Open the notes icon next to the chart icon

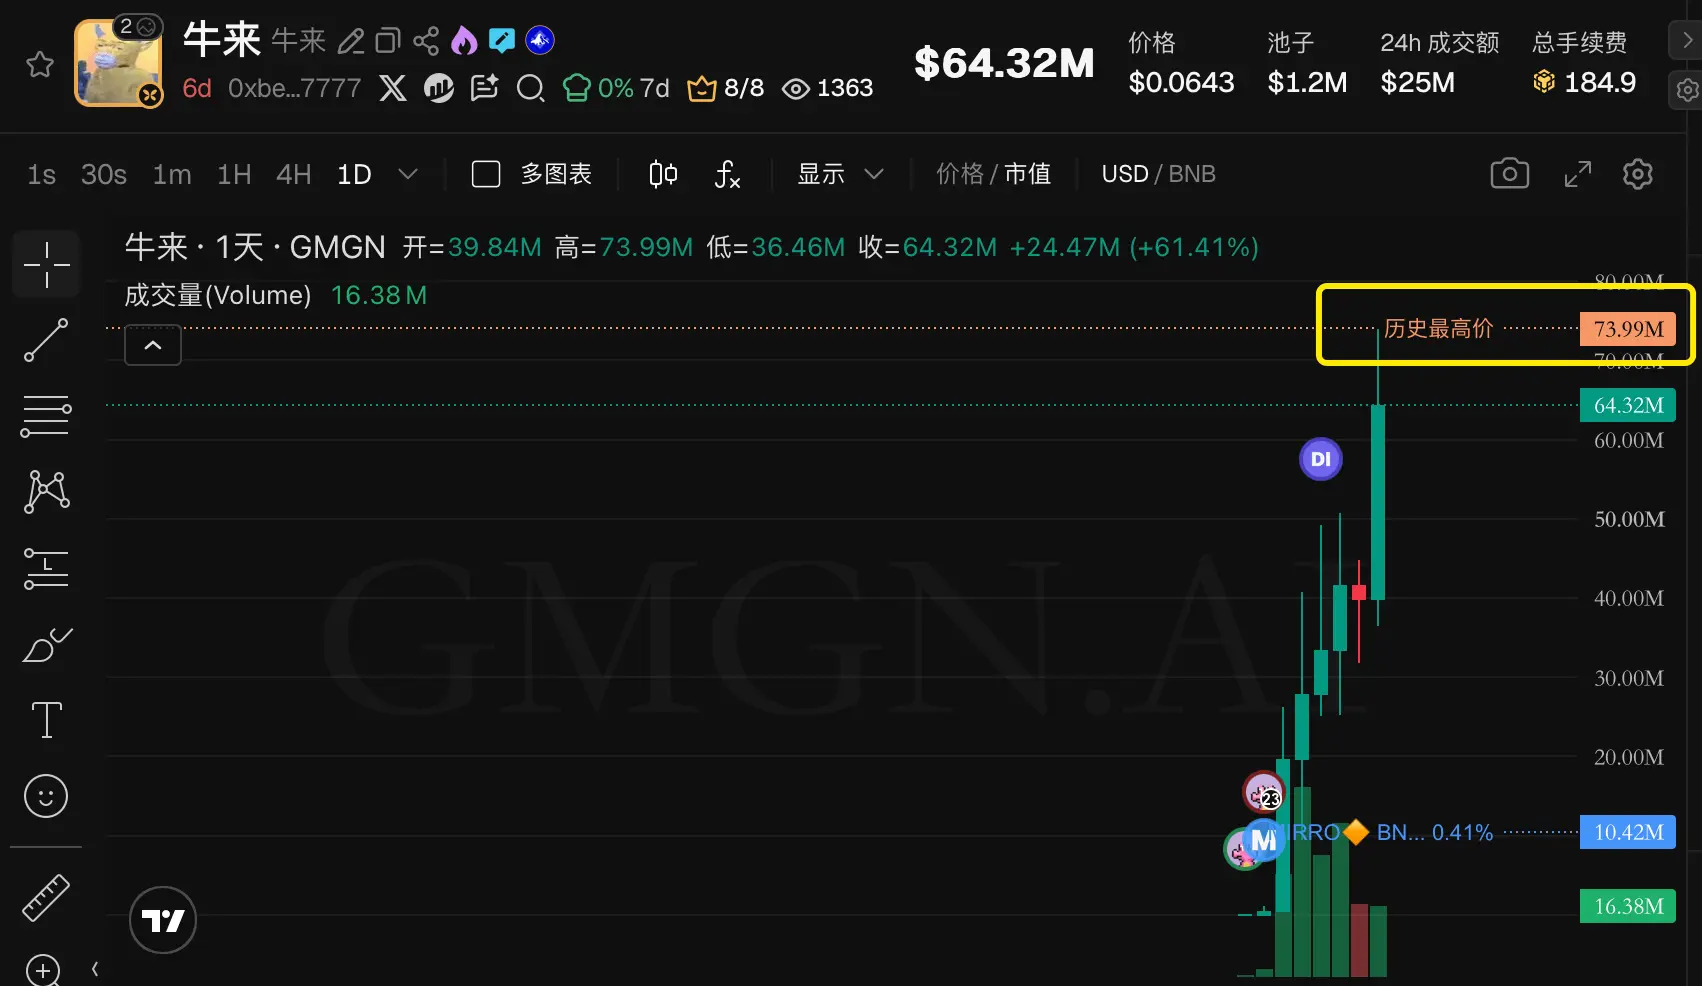485,88
